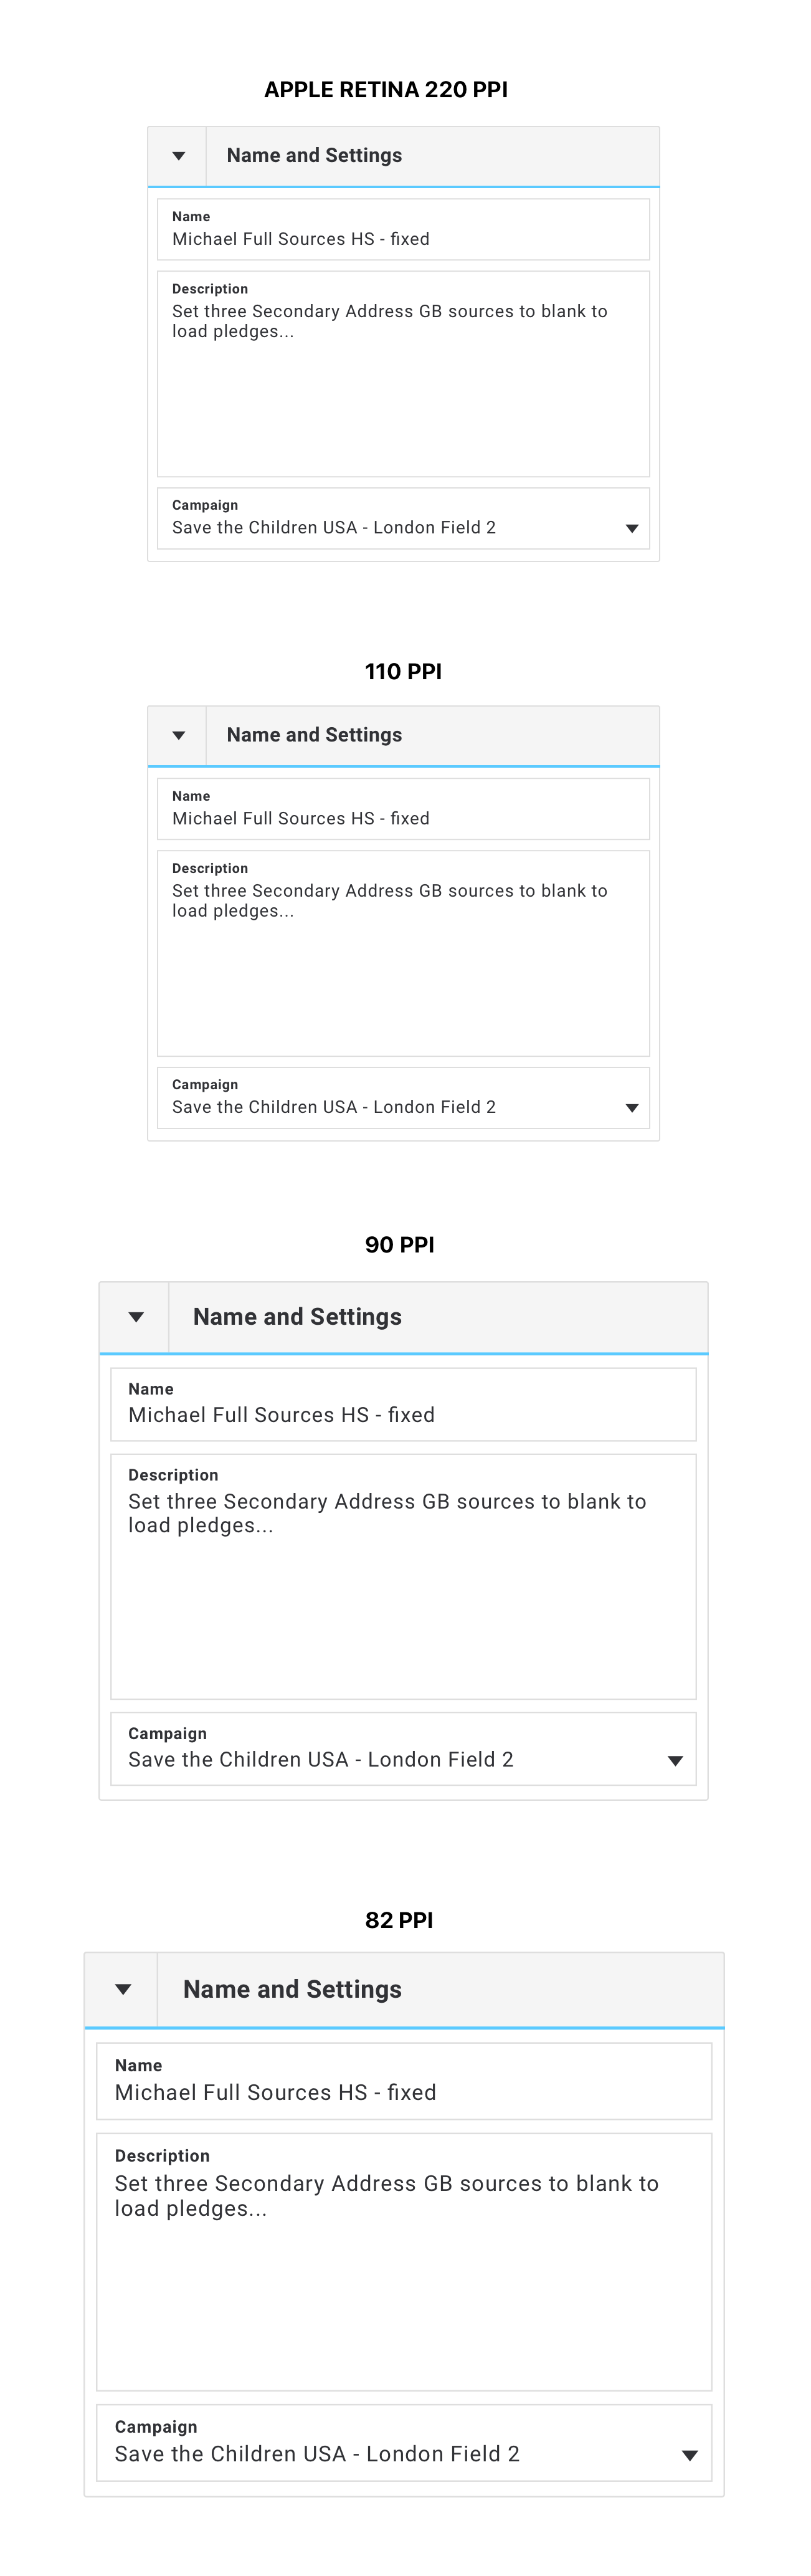Collapse the Name and Settings panel under Apple Retina
Screen dimensions: 811x2576
(x=178, y=156)
